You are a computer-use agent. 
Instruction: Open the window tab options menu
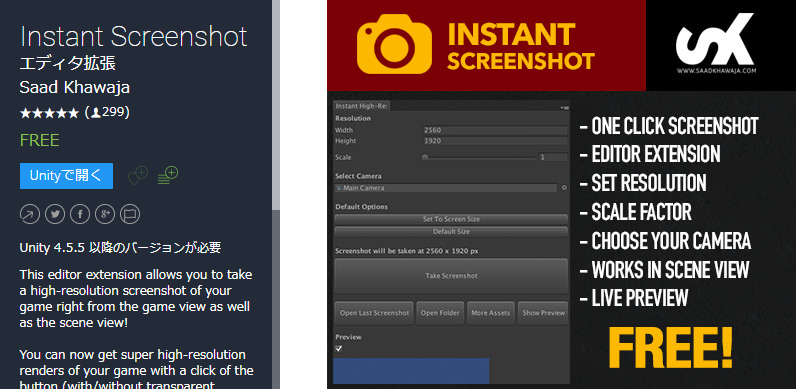pos(565,108)
